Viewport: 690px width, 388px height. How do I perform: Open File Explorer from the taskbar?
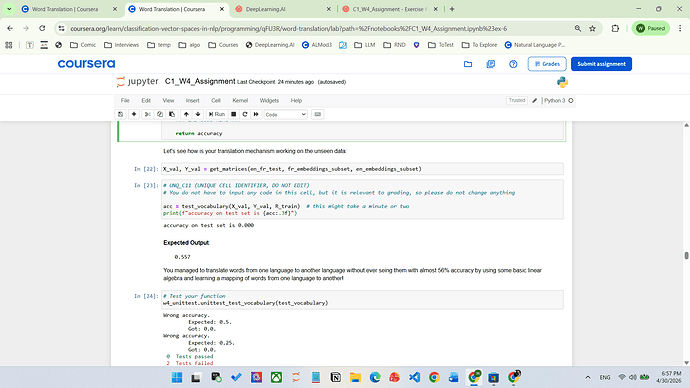click(355, 377)
